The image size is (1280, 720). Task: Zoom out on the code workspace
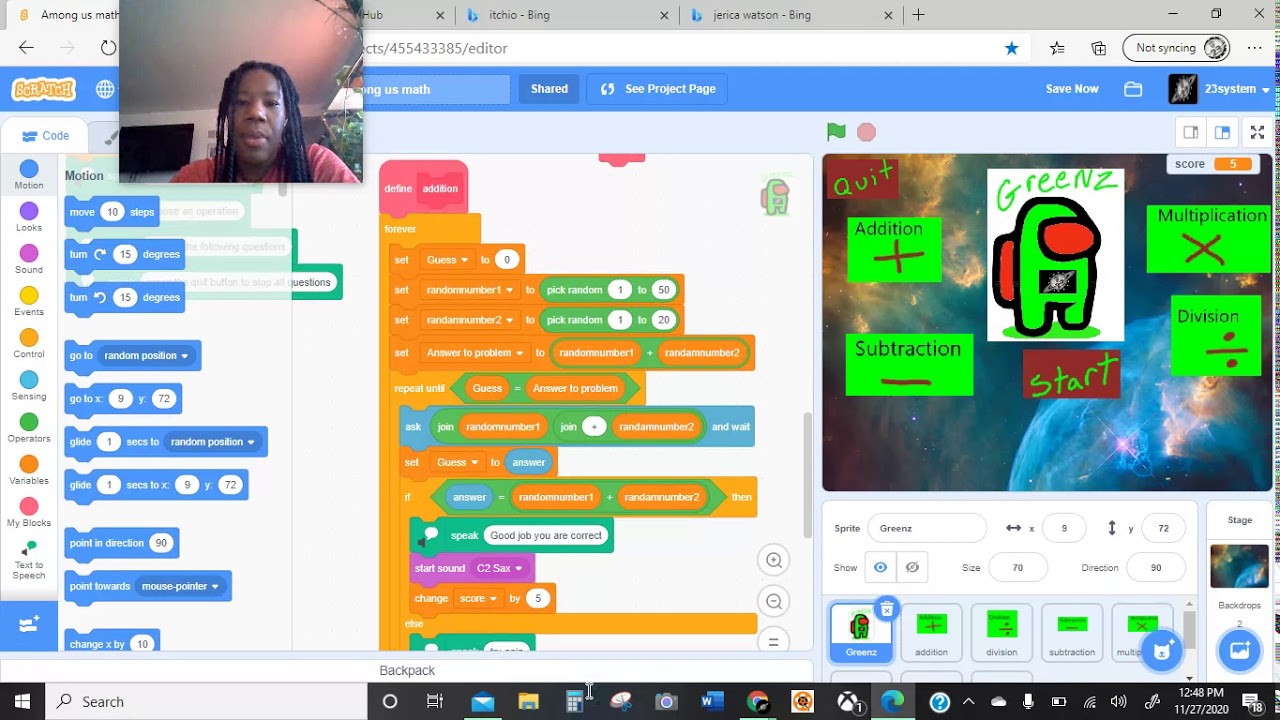774,601
